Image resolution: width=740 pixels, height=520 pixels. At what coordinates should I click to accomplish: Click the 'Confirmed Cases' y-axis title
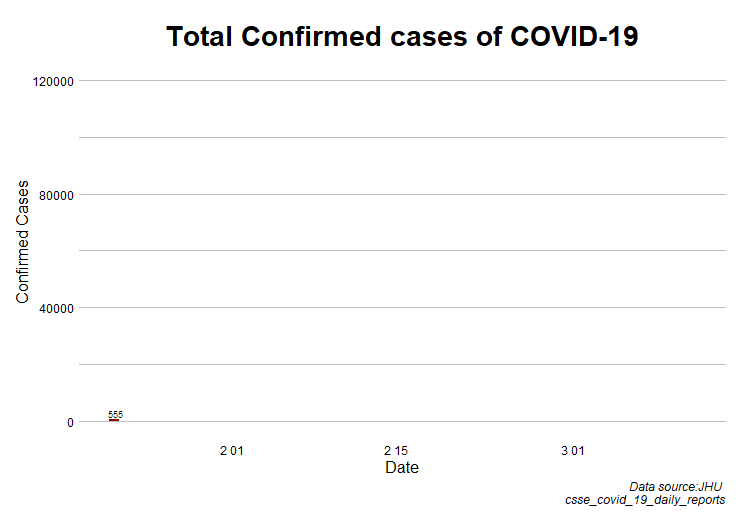point(23,243)
